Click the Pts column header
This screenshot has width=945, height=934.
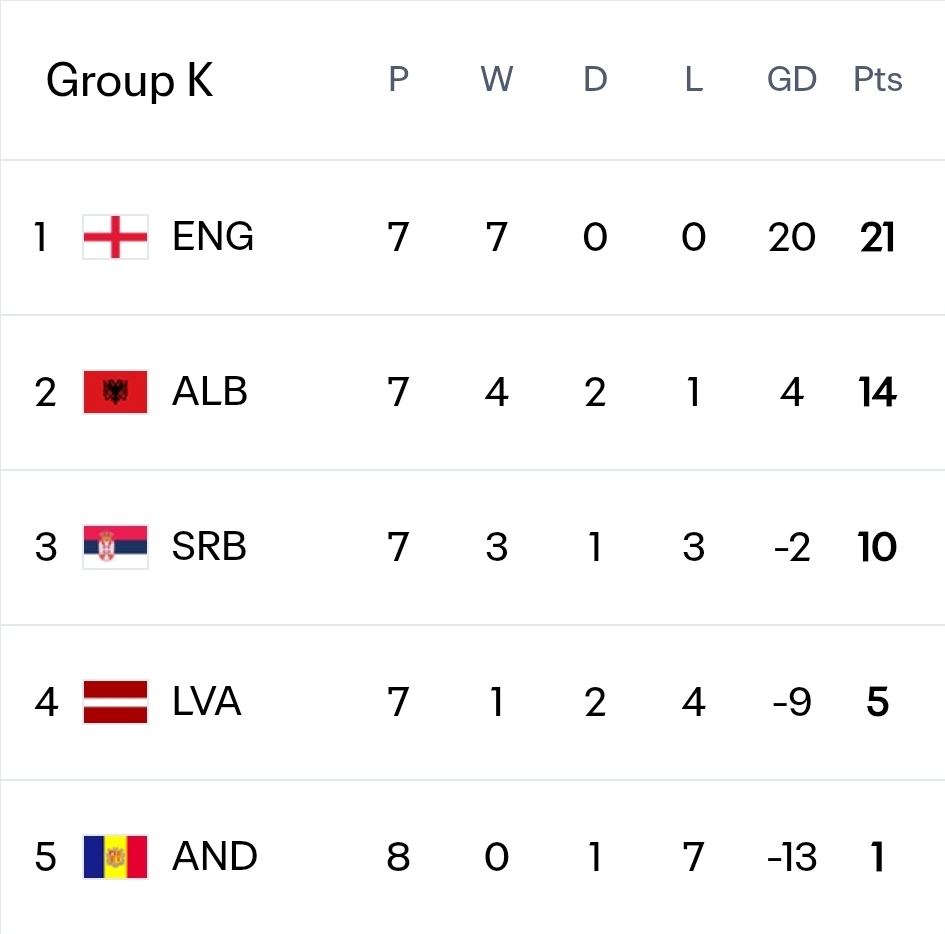878,80
